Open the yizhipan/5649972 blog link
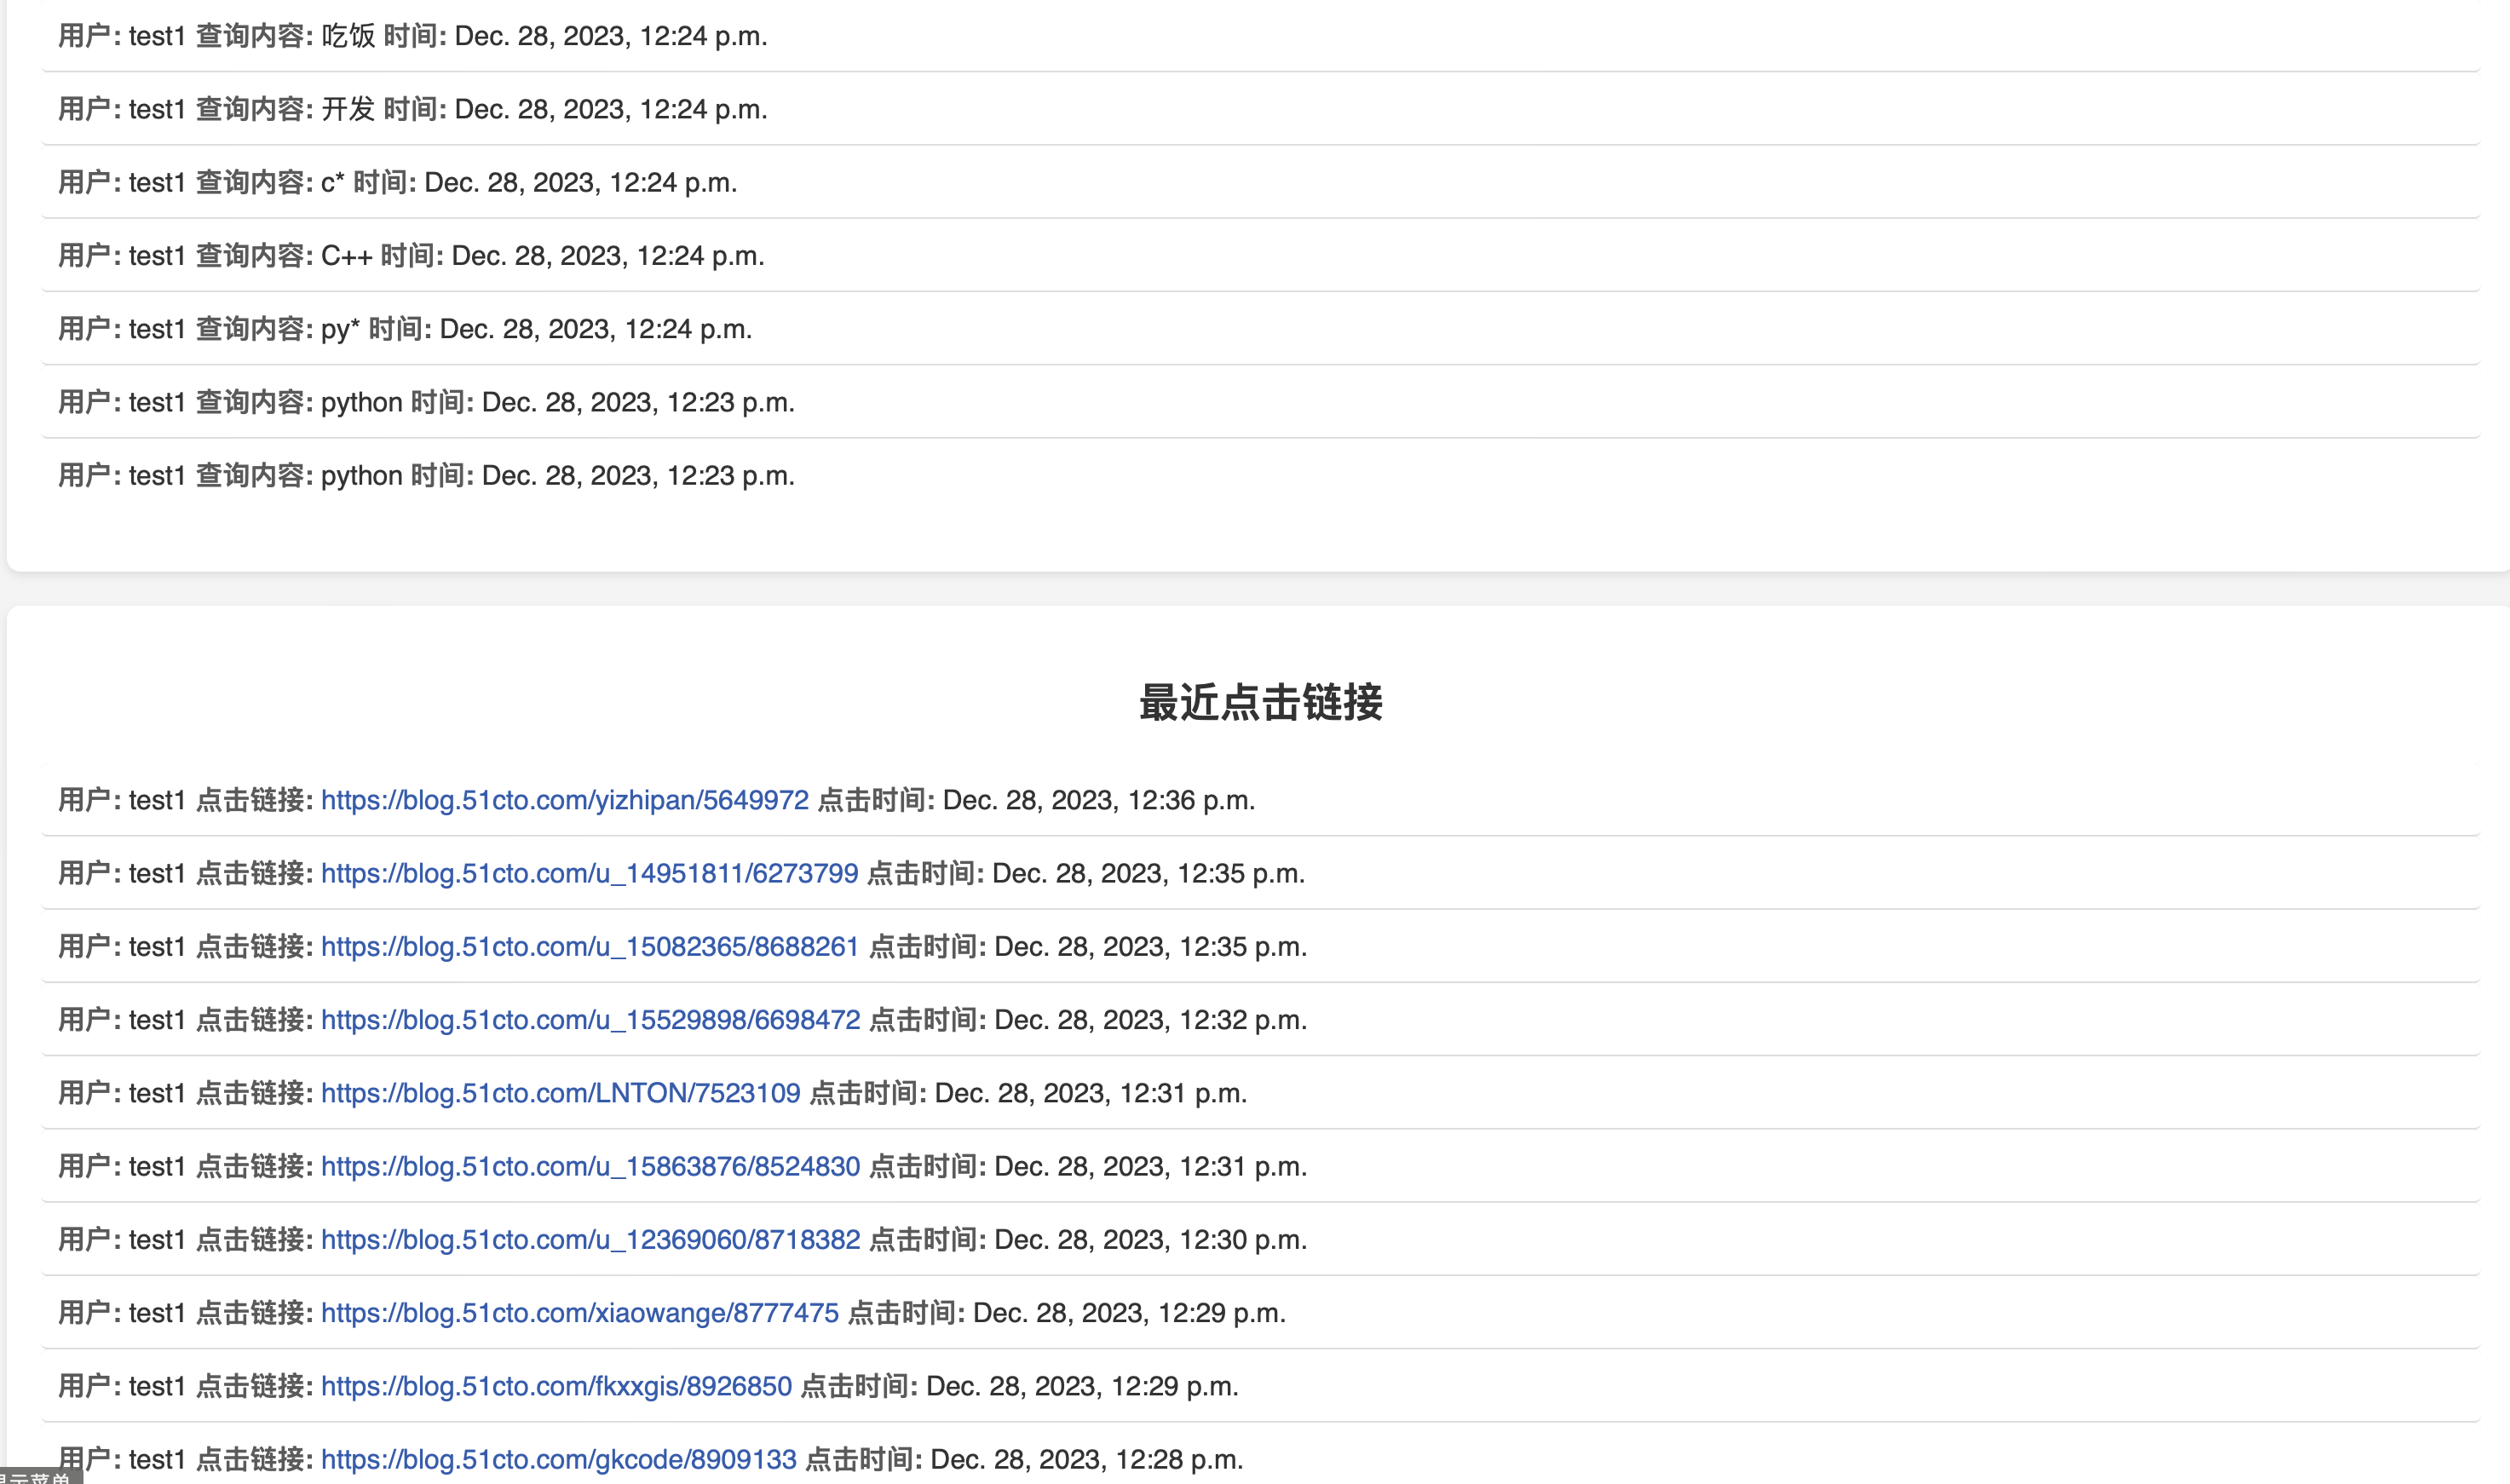The height and width of the screenshot is (1484, 2510). point(564,800)
